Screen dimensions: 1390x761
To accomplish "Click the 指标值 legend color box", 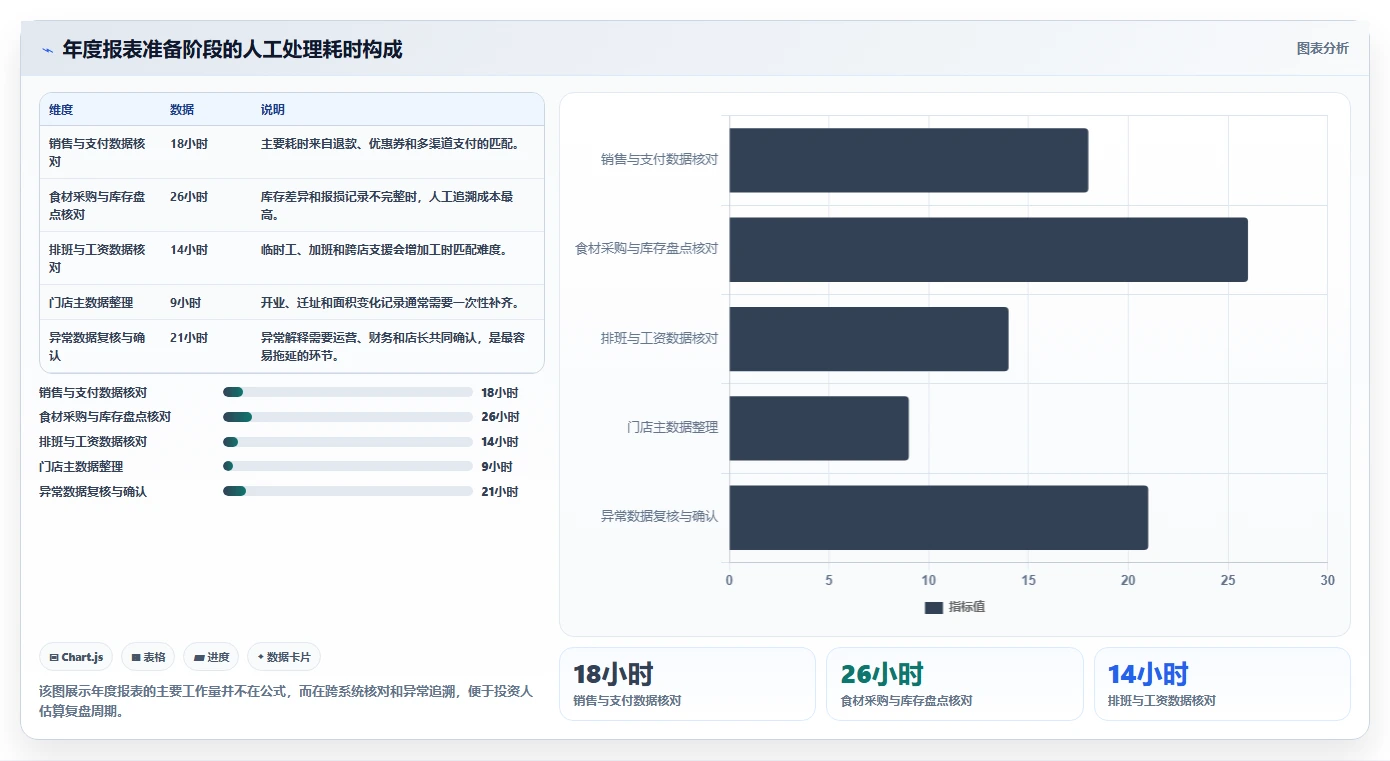I will 934,607.
